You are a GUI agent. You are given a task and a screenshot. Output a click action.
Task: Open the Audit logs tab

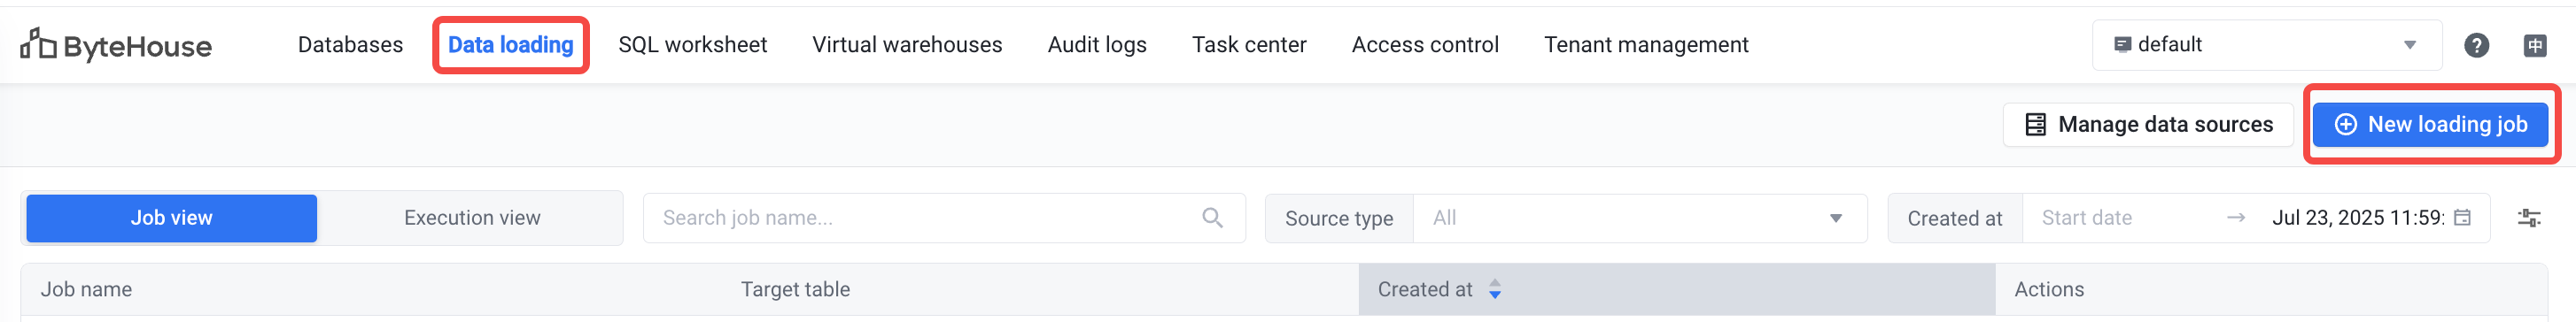pyautogui.click(x=1097, y=45)
